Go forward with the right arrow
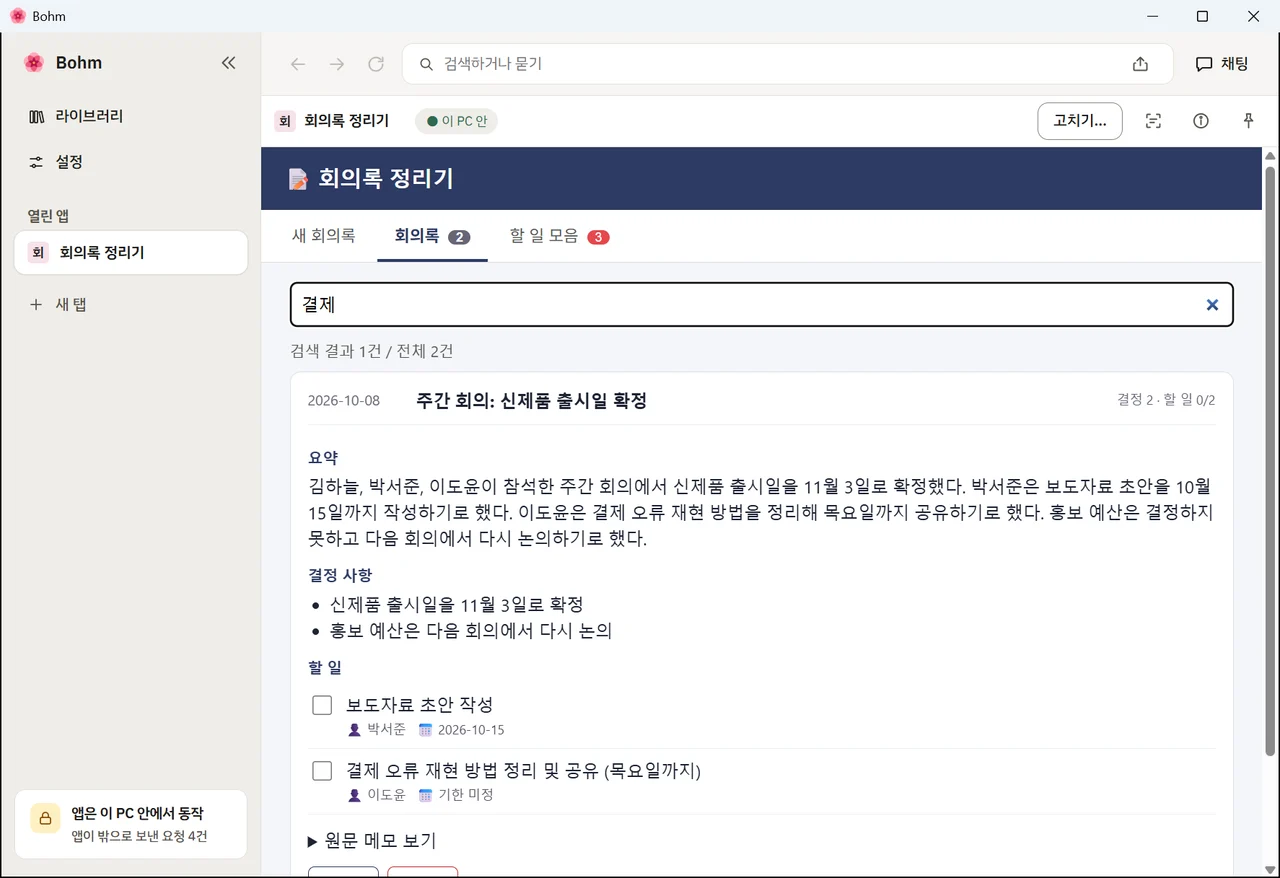Viewport: 1280px width, 878px height. 337,64
